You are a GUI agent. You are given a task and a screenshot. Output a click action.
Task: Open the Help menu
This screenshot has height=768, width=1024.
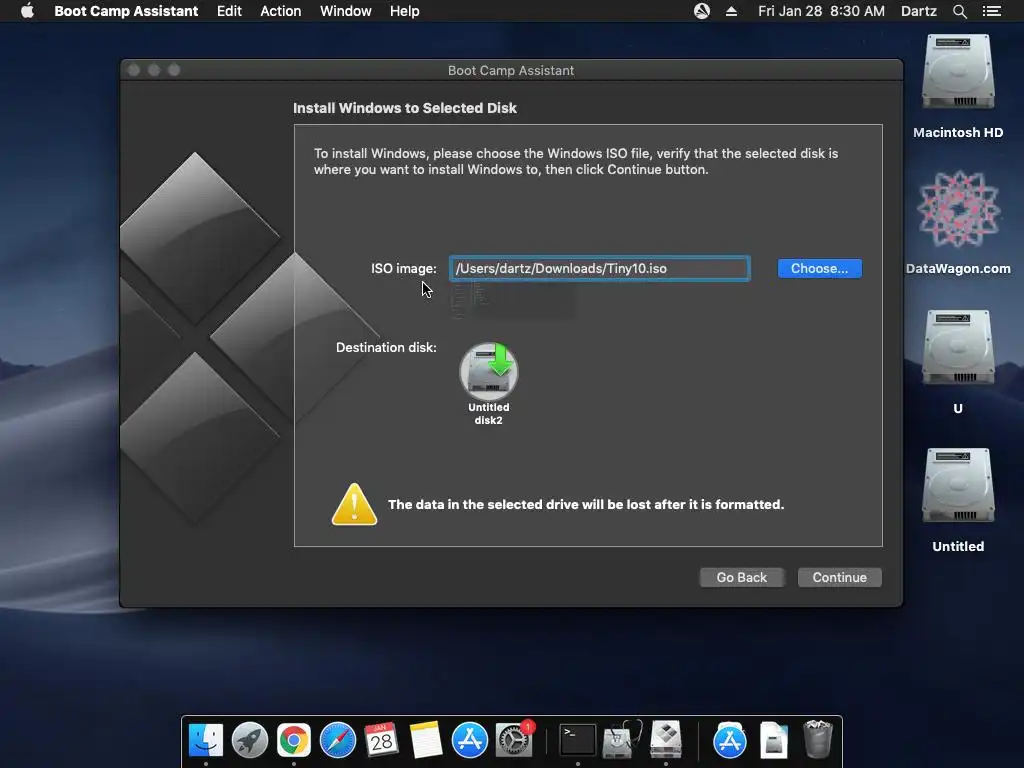coord(404,11)
